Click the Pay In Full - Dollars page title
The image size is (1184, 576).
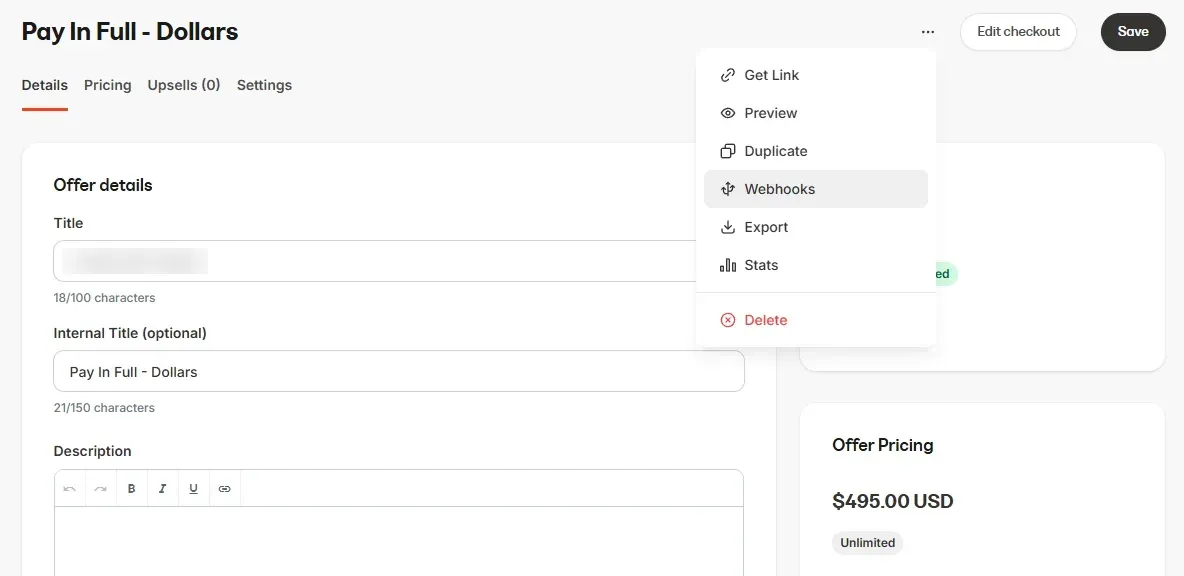(x=130, y=32)
